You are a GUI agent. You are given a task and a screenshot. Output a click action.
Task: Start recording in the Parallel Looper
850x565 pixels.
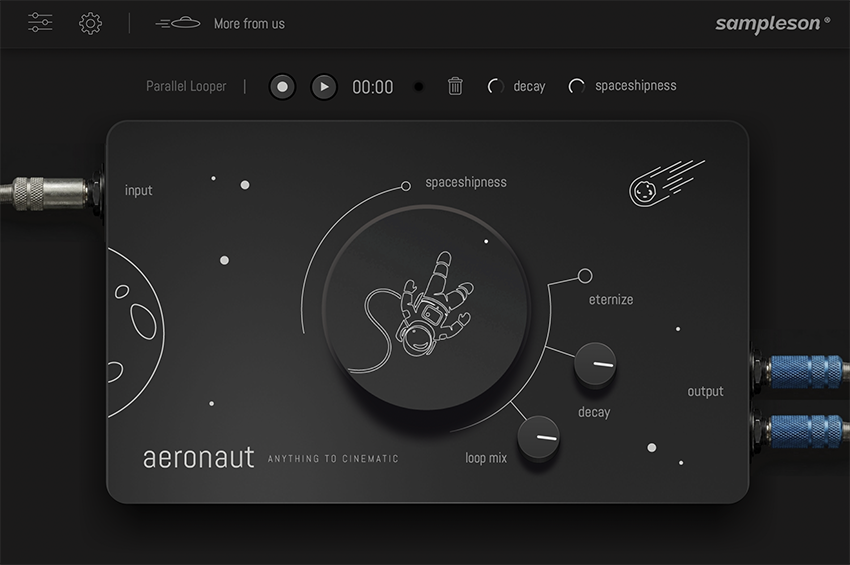coord(282,87)
